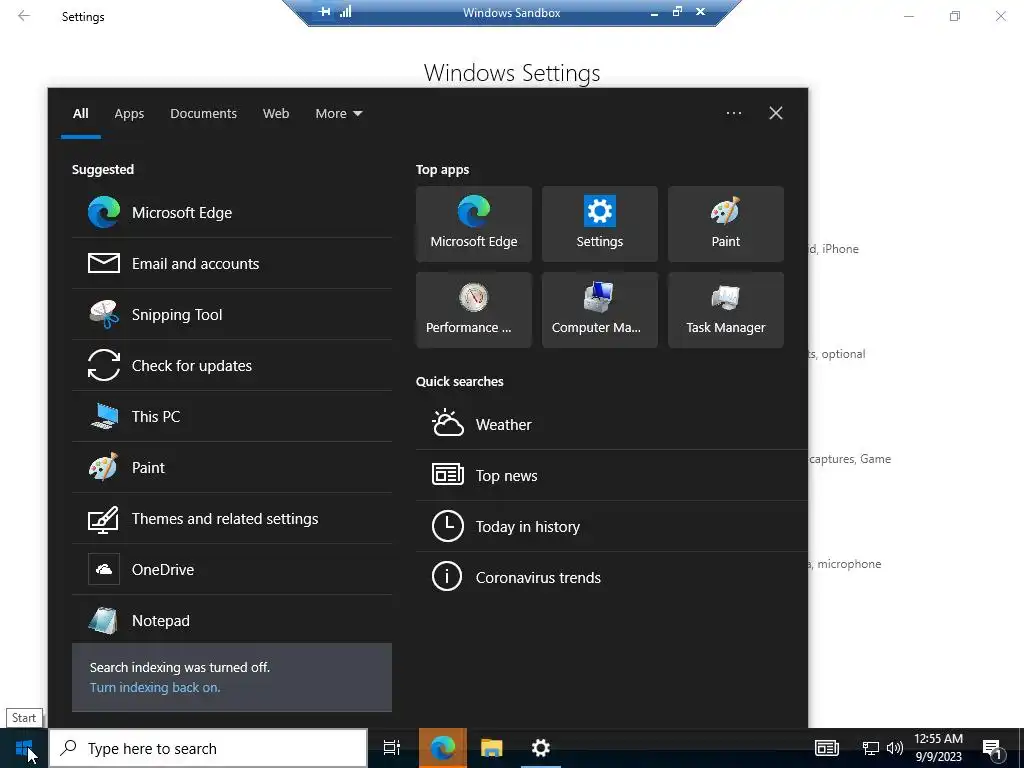
Task: Open search panel options ellipsis
Action: pos(733,113)
